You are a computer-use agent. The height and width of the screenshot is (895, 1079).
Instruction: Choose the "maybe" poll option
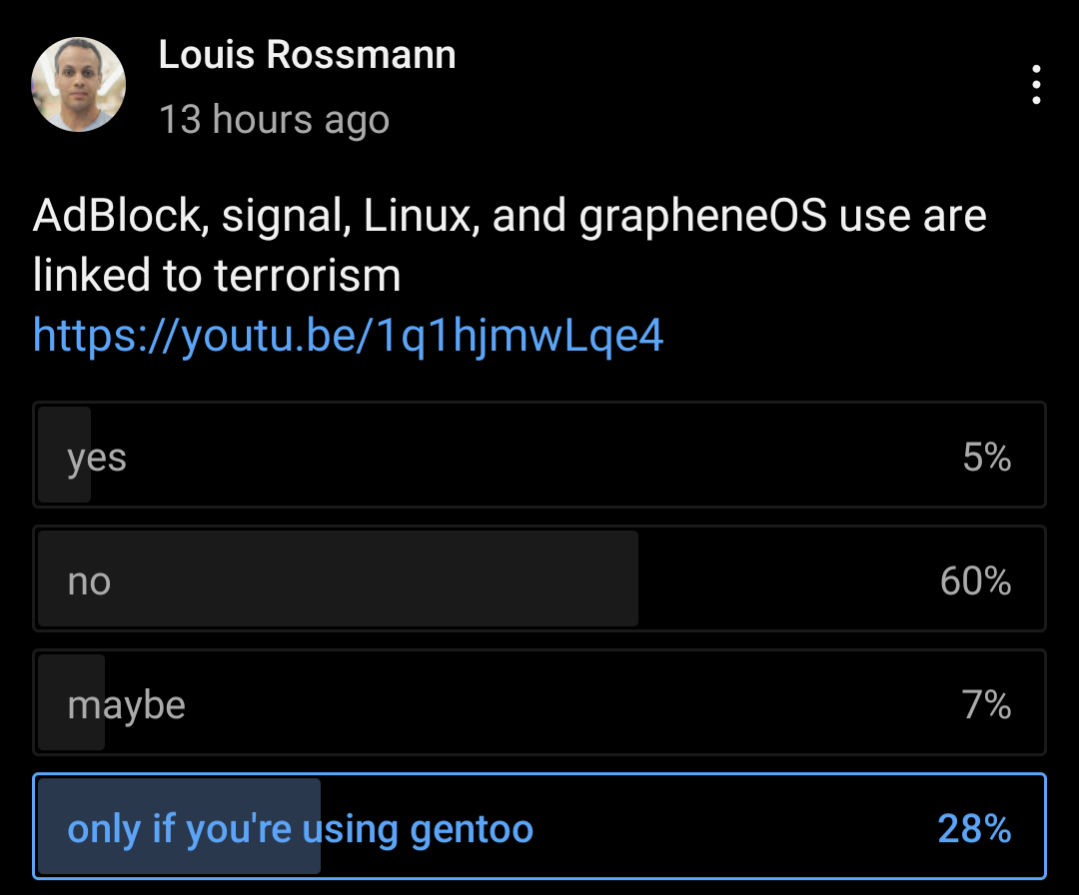click(540, 702)
